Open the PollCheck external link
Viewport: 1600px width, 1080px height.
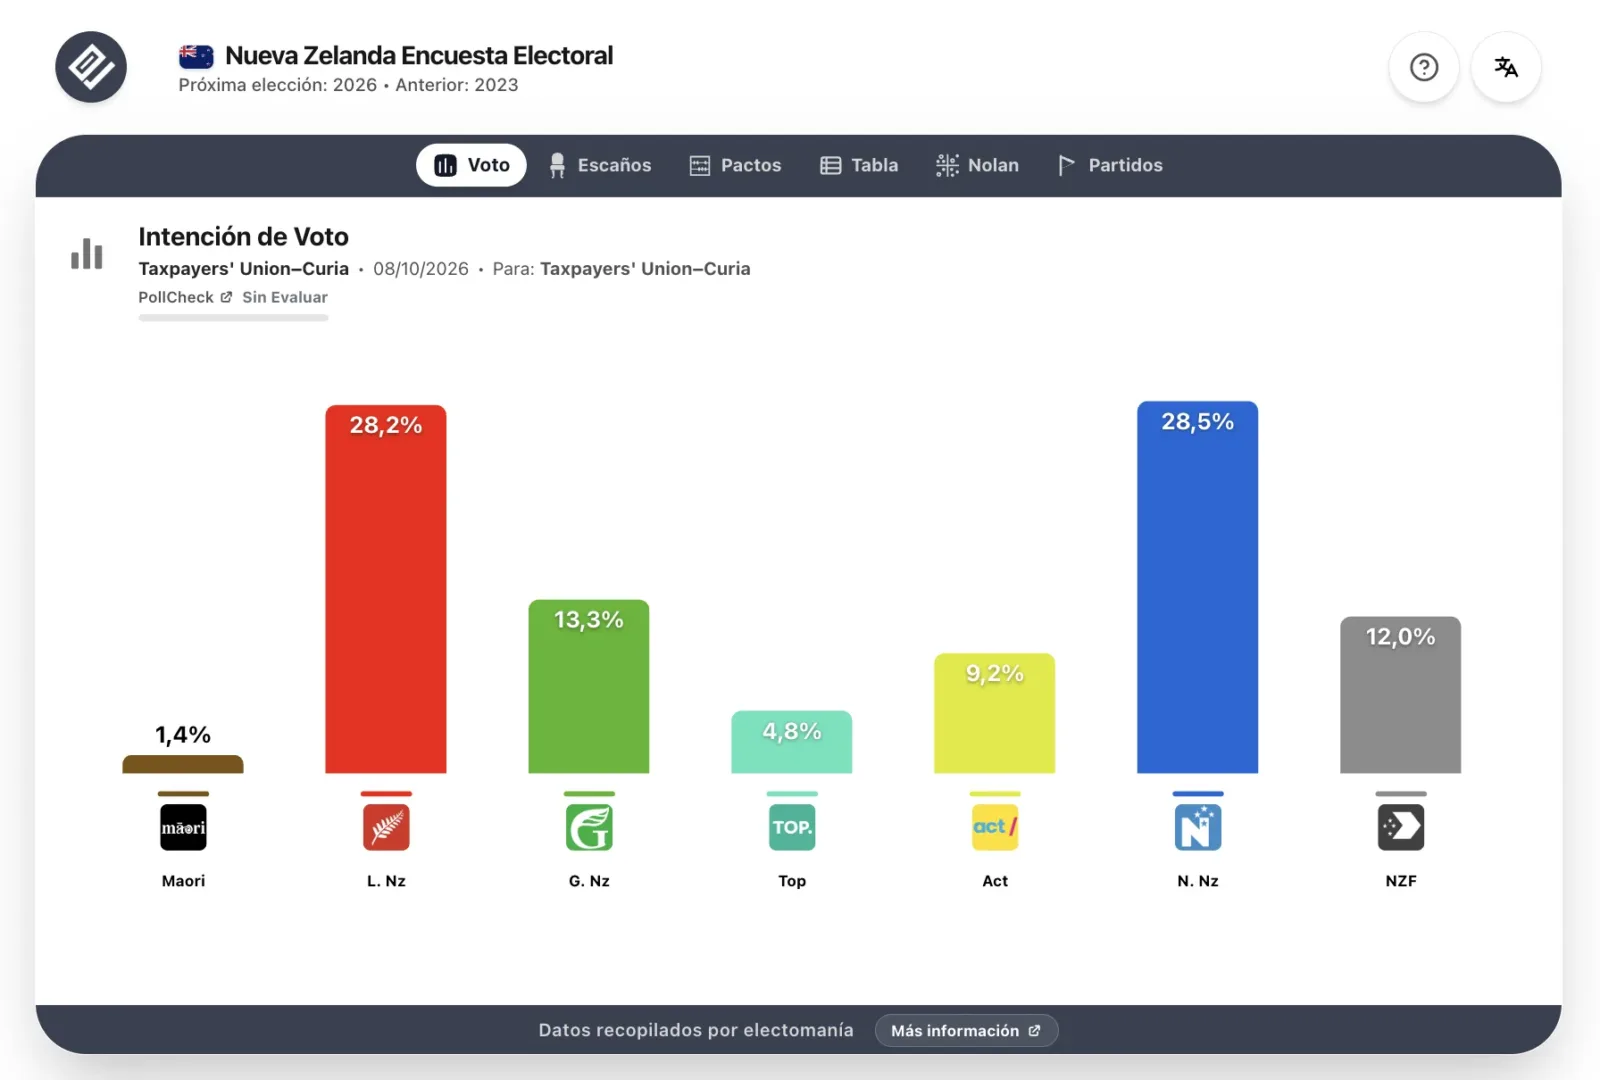tap(185, 297)
